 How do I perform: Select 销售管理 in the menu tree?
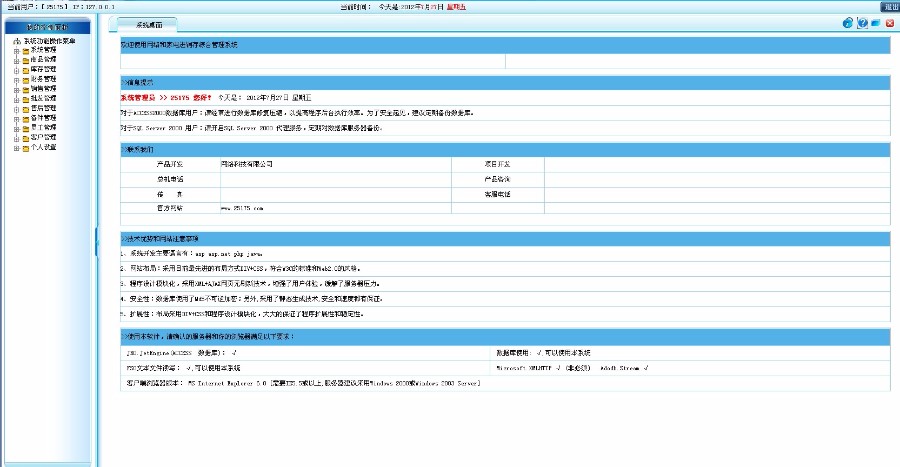43,89
